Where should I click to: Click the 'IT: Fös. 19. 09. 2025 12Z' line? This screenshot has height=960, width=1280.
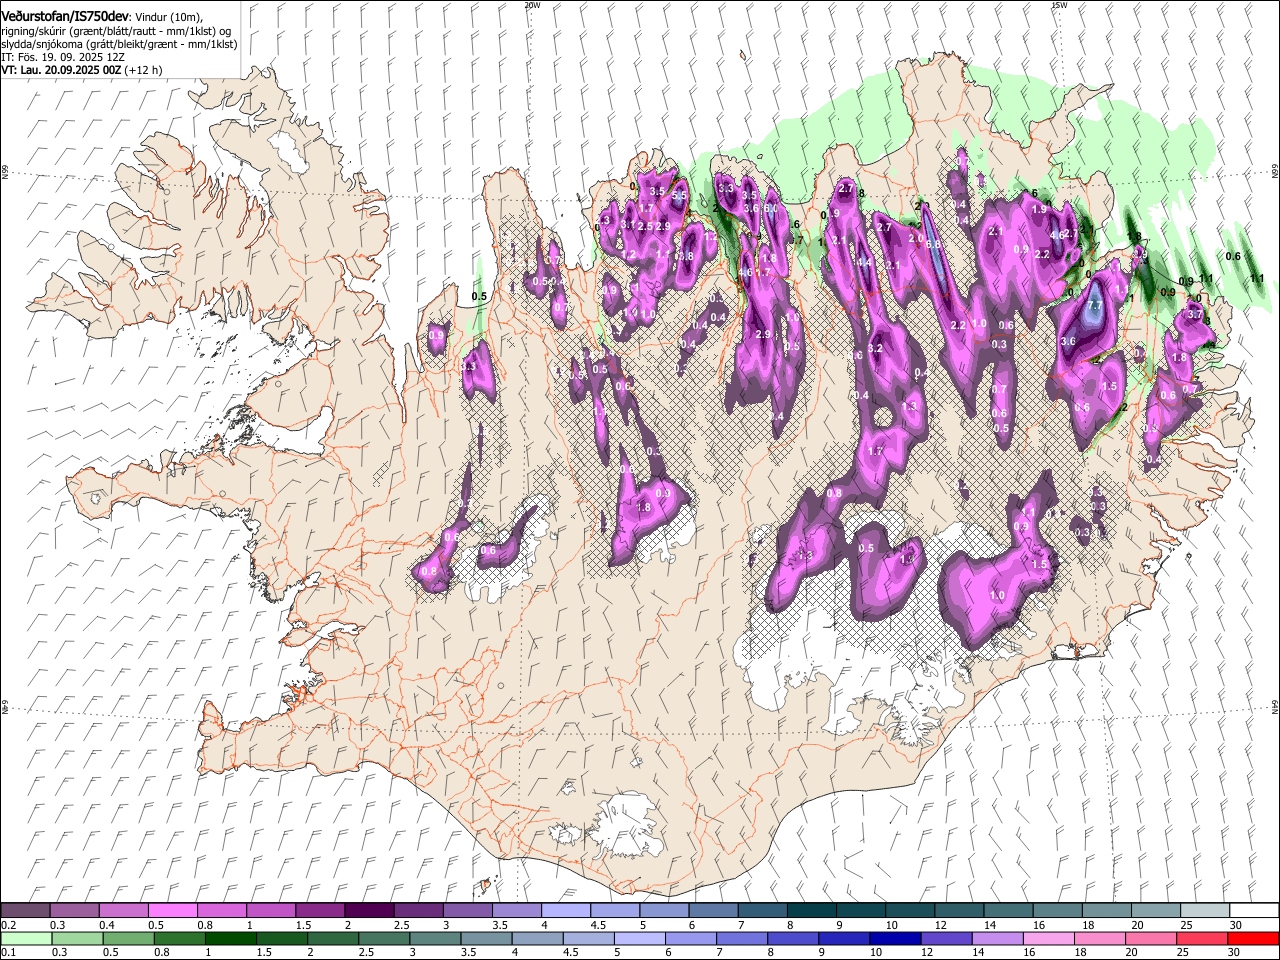pos(62,58)
